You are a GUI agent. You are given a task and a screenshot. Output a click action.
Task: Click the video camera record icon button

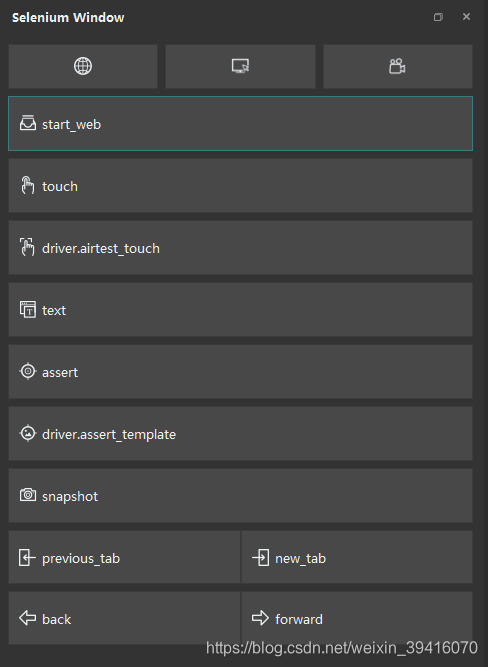[398, 66]
